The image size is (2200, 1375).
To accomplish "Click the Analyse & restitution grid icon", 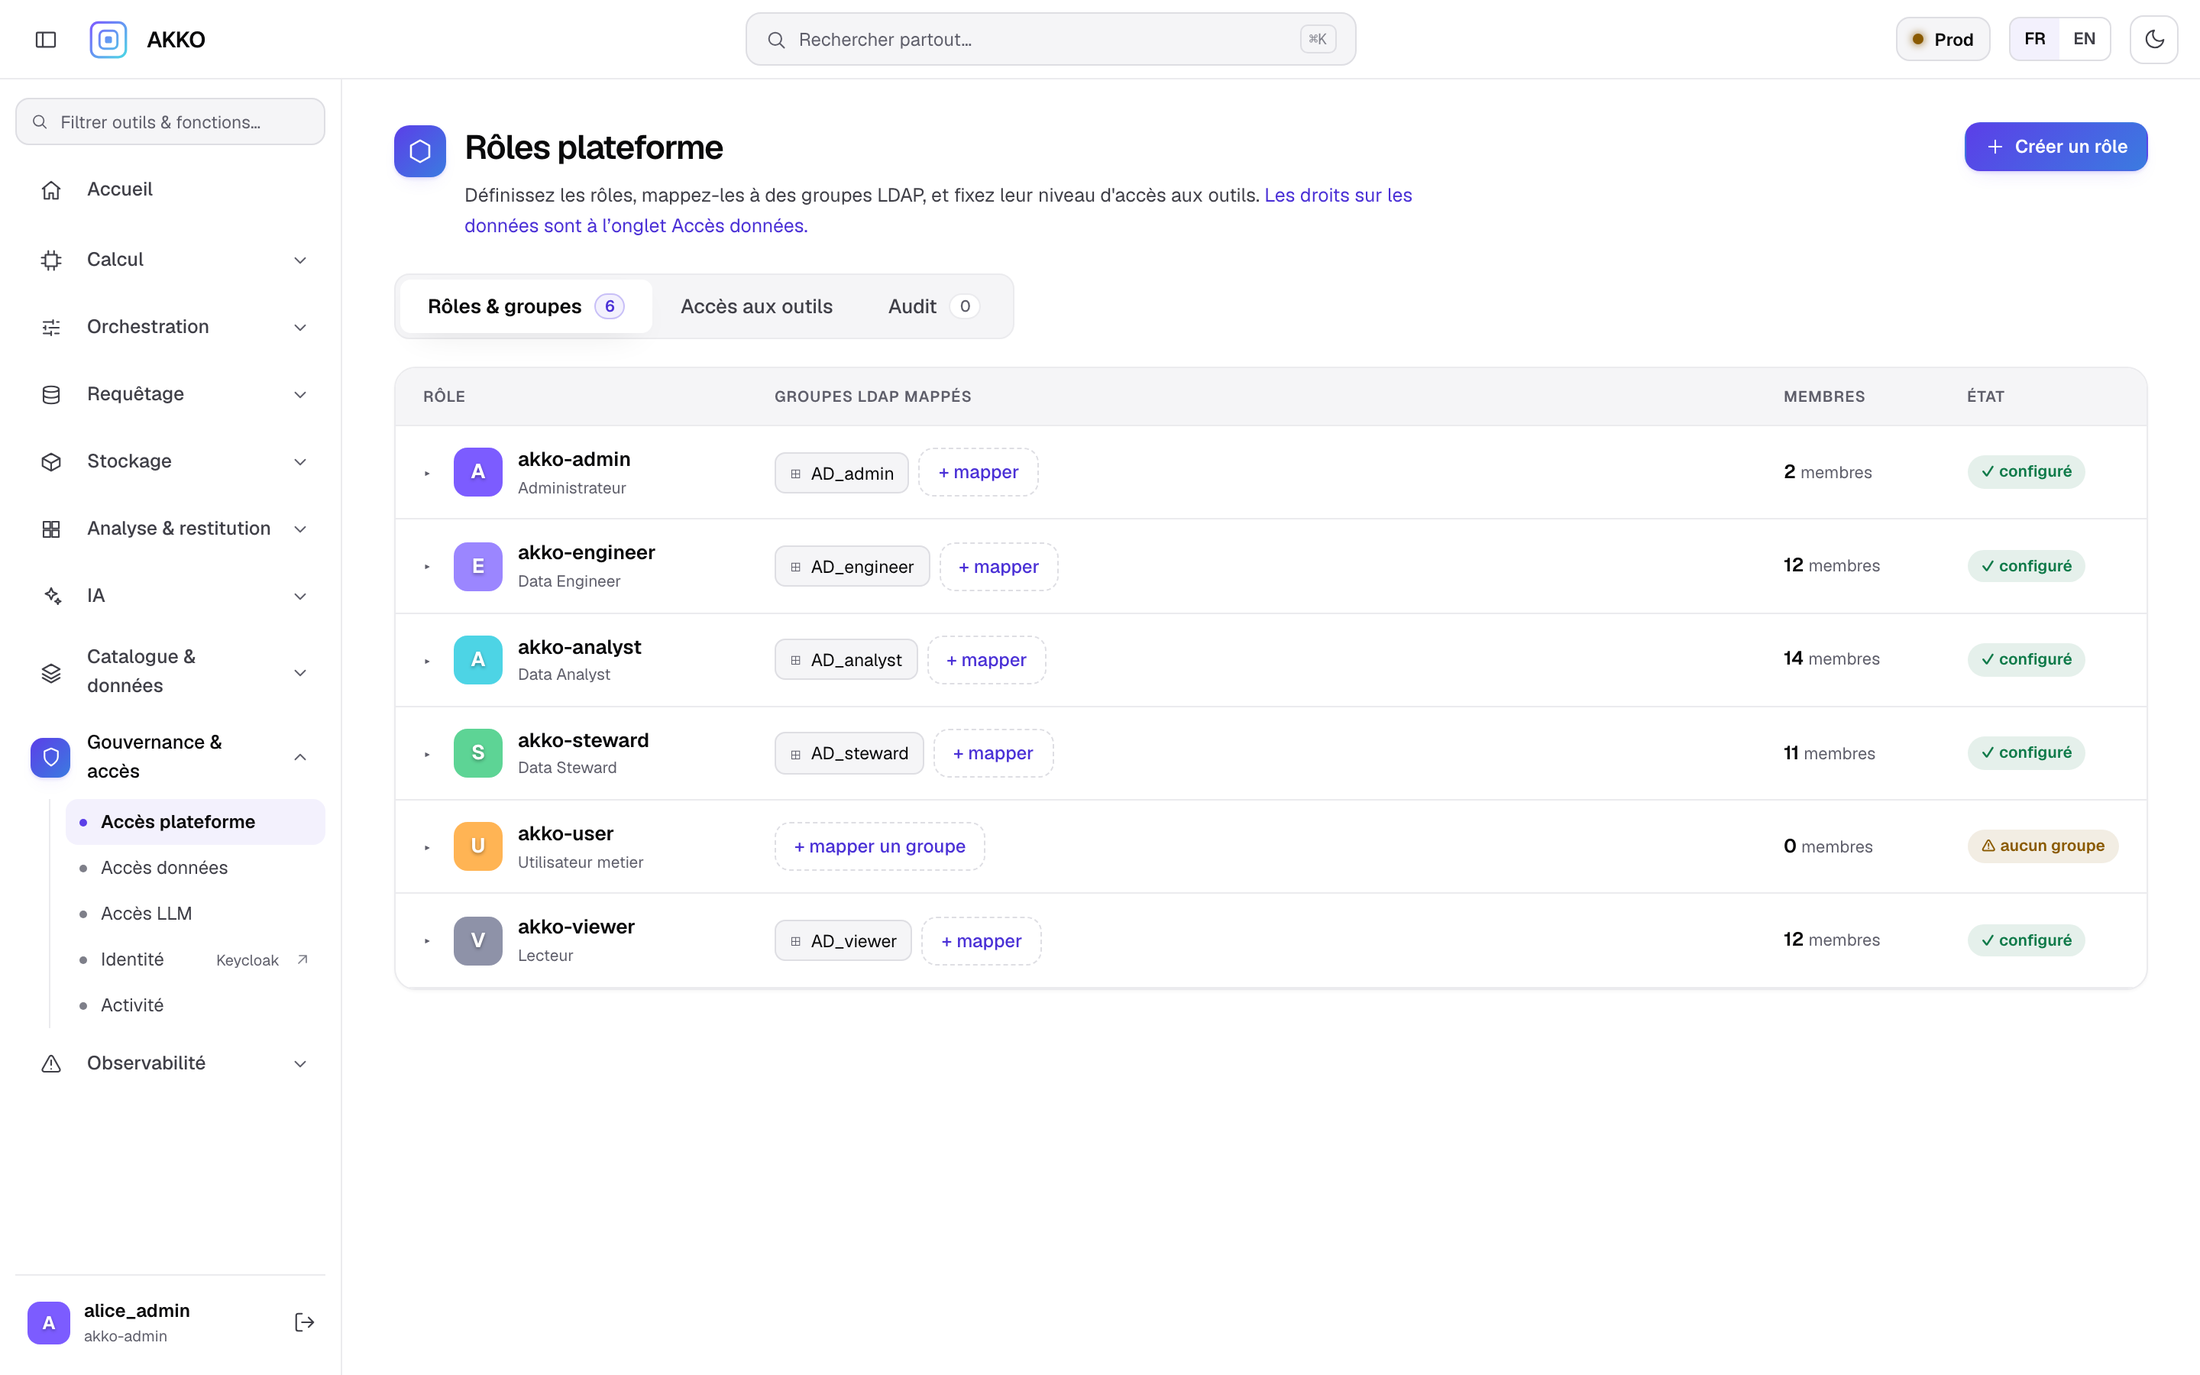I will 51,528.
